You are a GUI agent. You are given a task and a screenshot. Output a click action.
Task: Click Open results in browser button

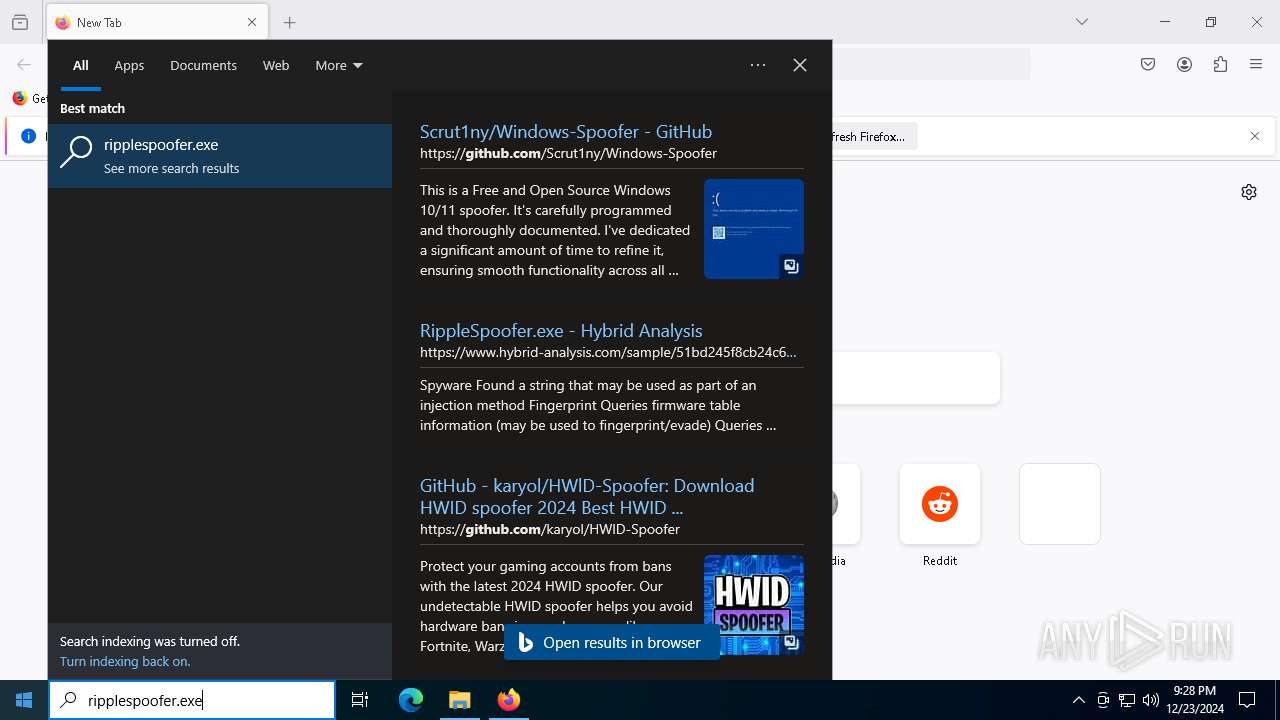point(612,642)
